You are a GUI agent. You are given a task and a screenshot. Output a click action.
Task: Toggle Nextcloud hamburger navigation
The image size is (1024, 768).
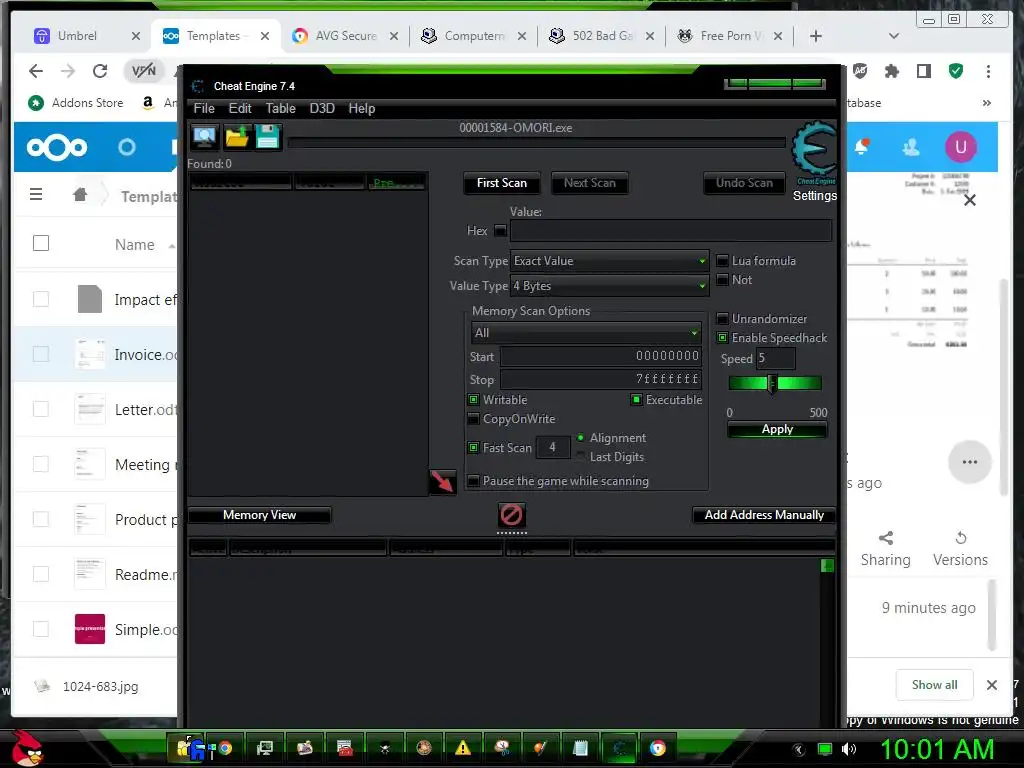tap(36, 195)
